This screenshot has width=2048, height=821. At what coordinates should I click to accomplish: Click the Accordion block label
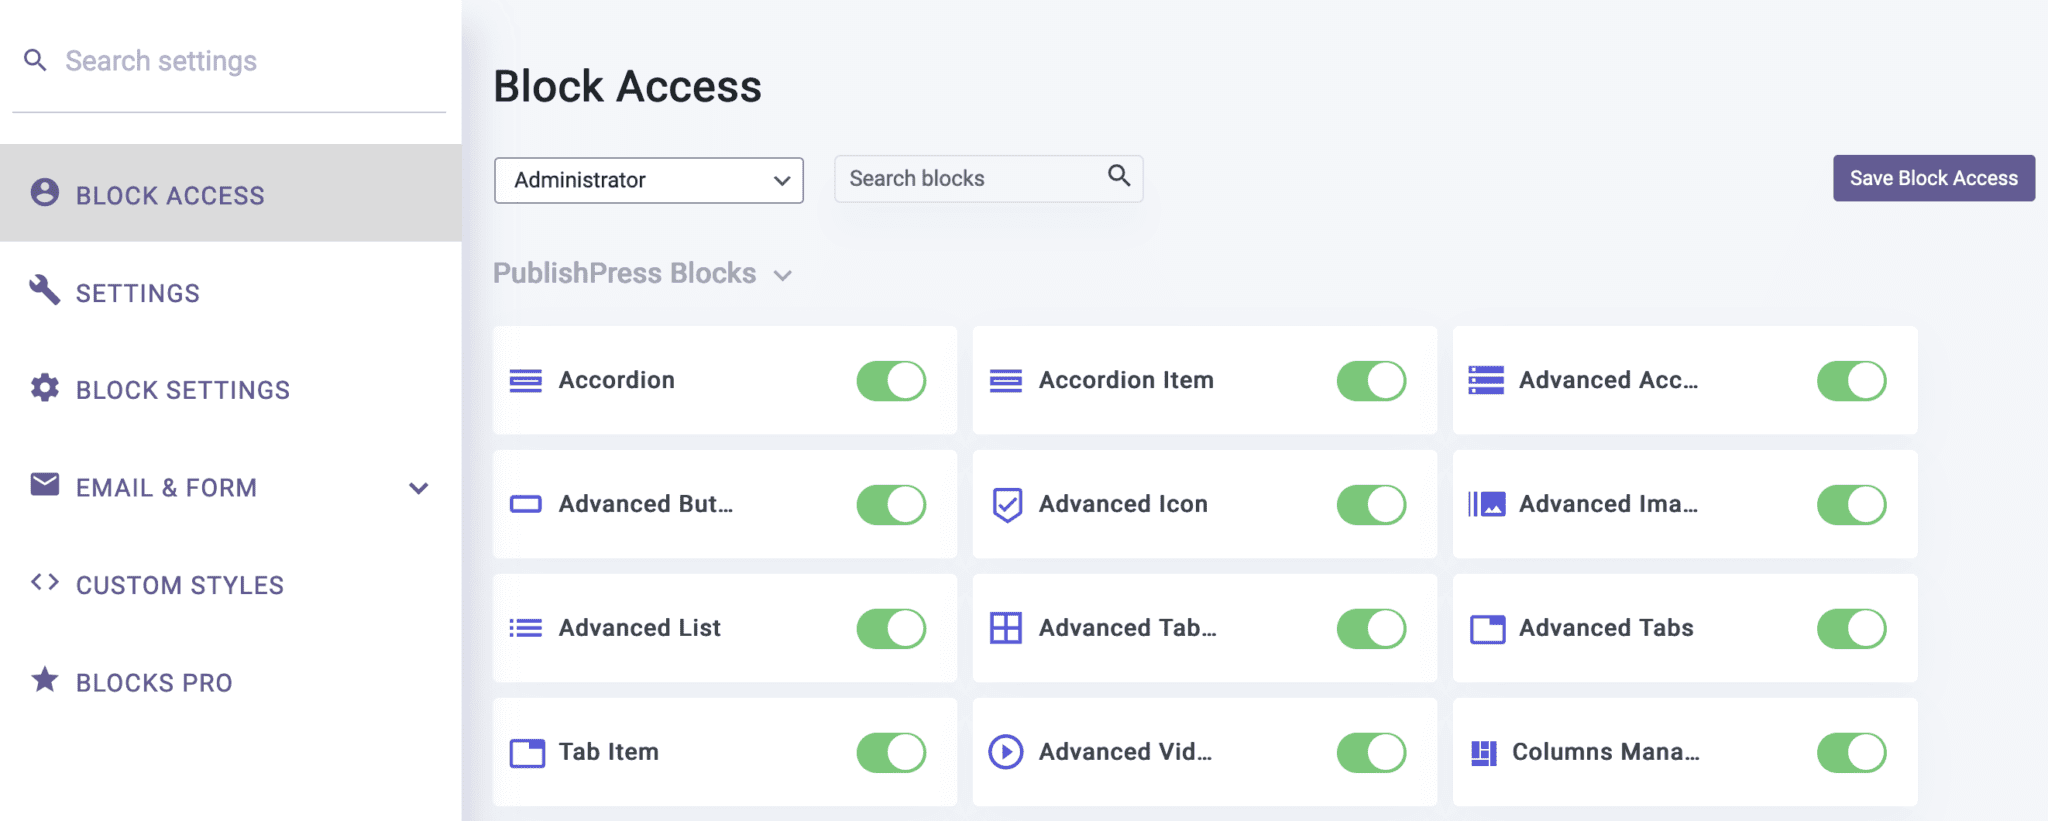click(617, 380)
